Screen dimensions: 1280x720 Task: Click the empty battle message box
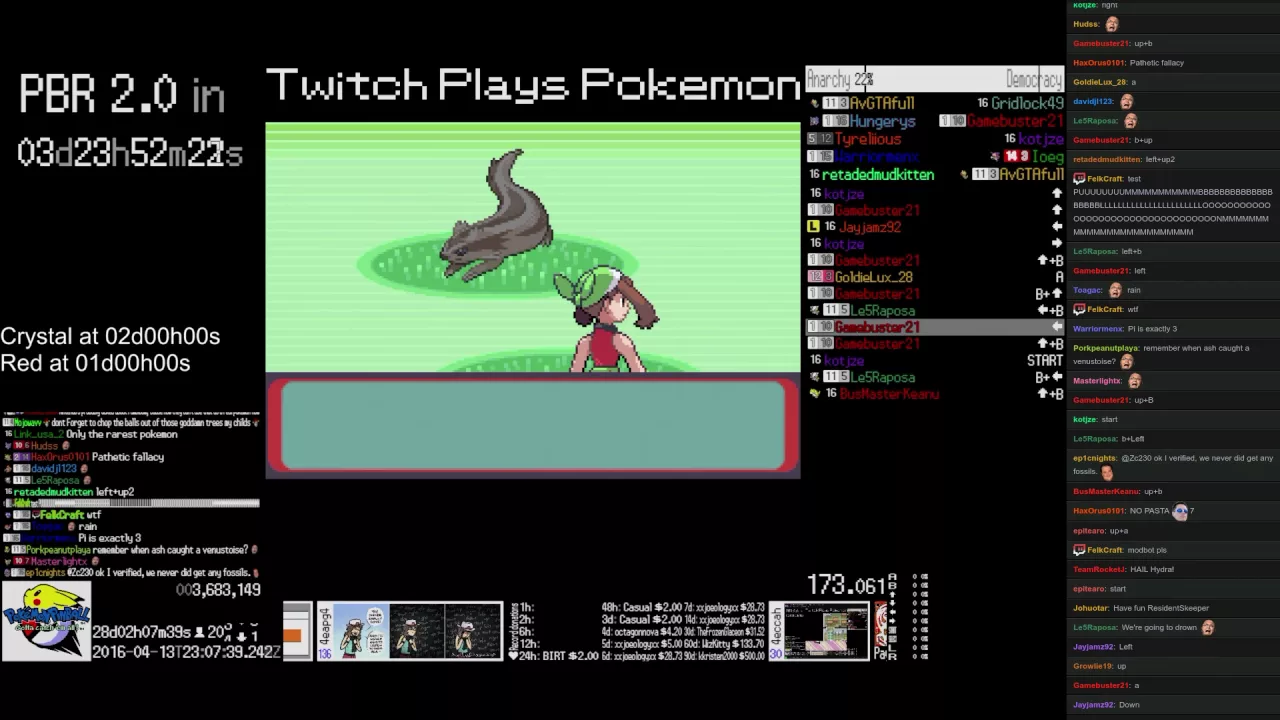click(x=533, y=425)
